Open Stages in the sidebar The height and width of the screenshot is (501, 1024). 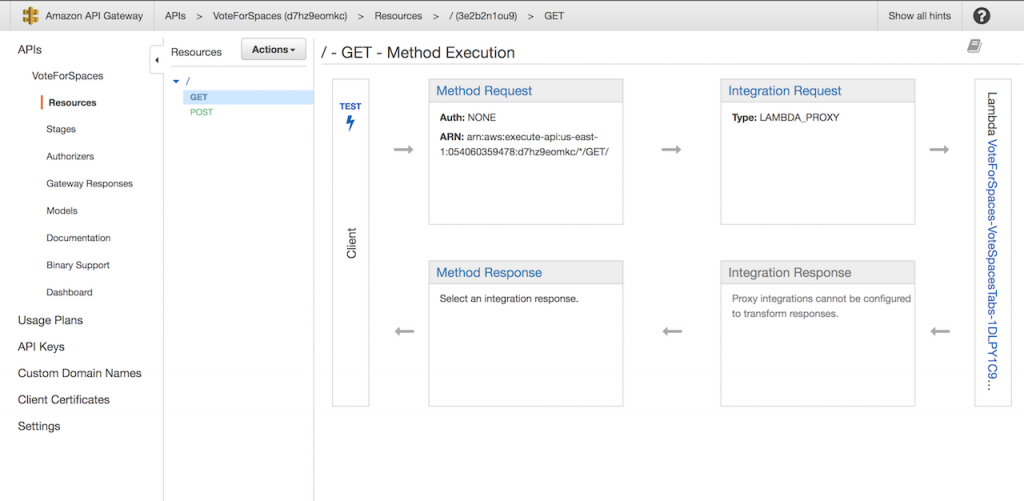(x=61, y=129)
